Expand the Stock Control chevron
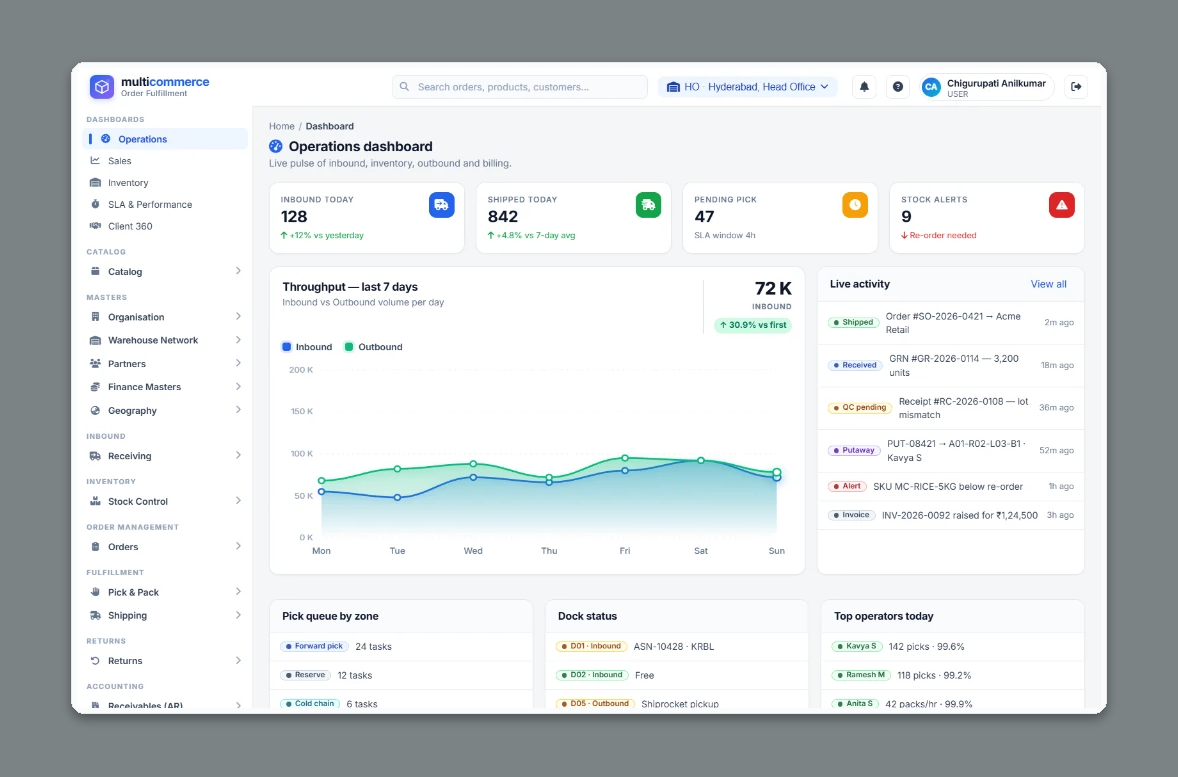The width and height of the screenshot is (1178, 777). pos(238,501)
